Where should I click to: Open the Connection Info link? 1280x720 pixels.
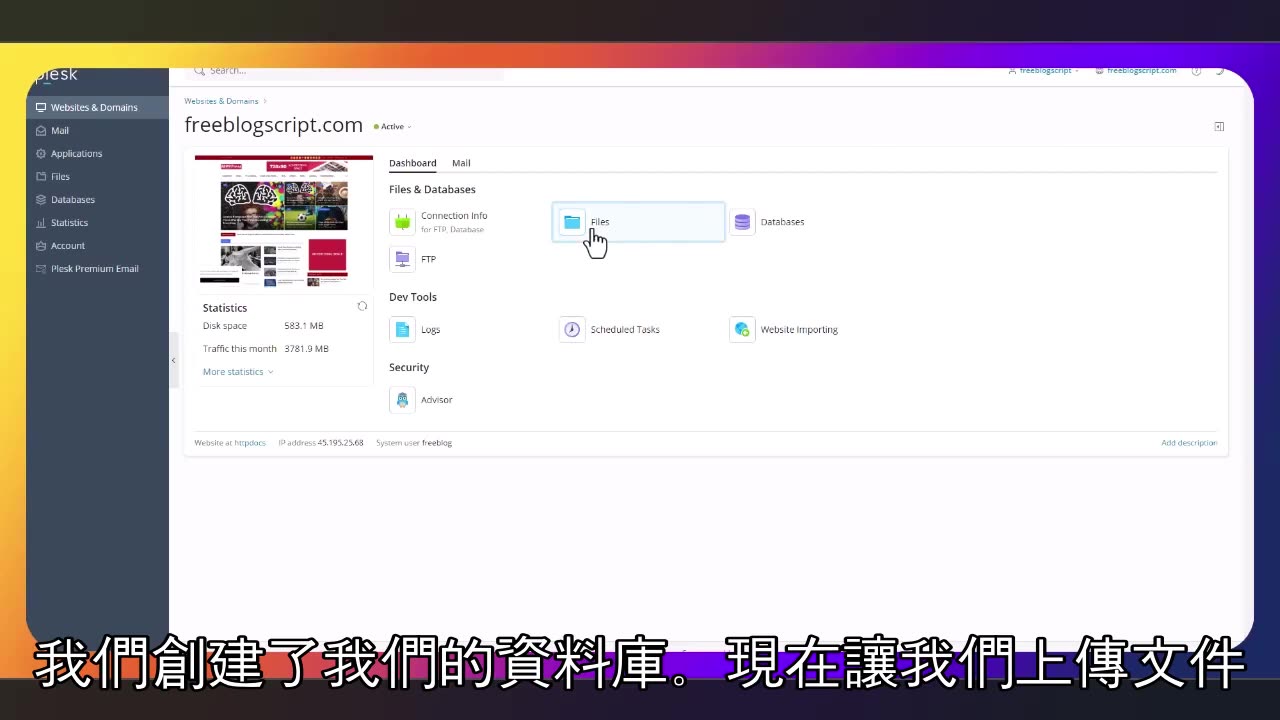click(454, 216)
